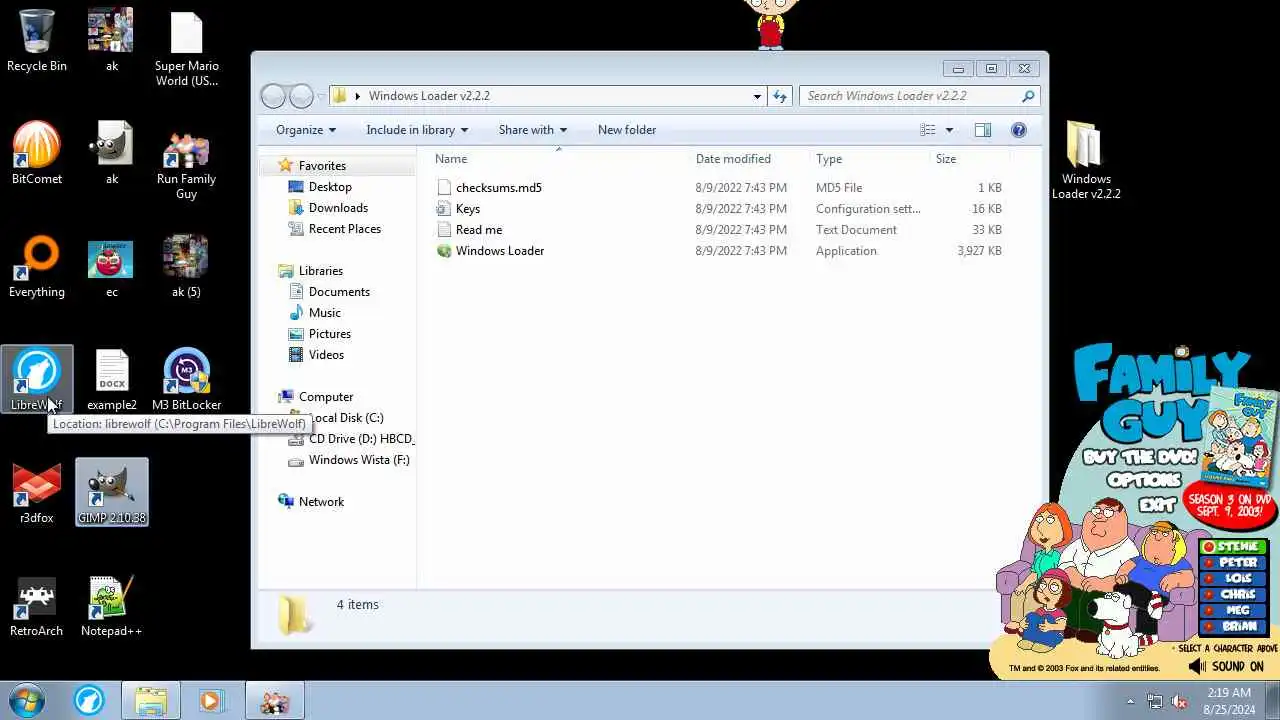1280x720 pixels.
Task: Change view using the views icon button
Action: tap(928, 130)
